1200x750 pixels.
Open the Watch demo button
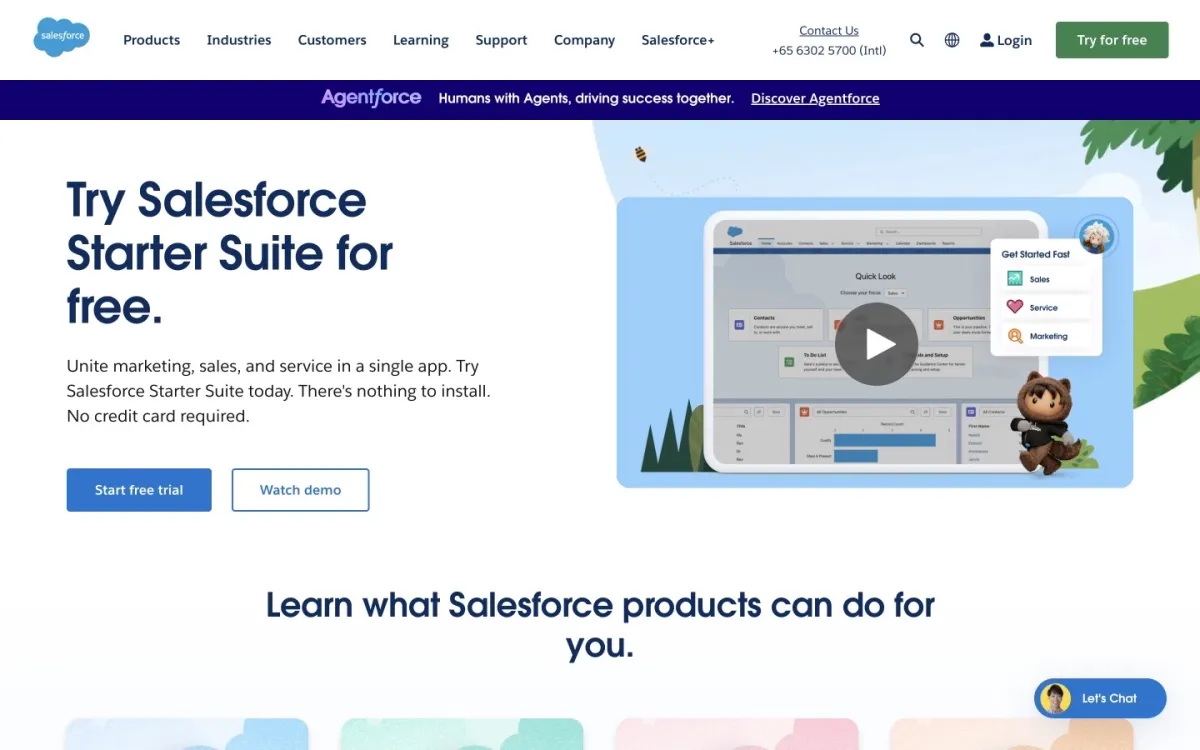(300, 490)
